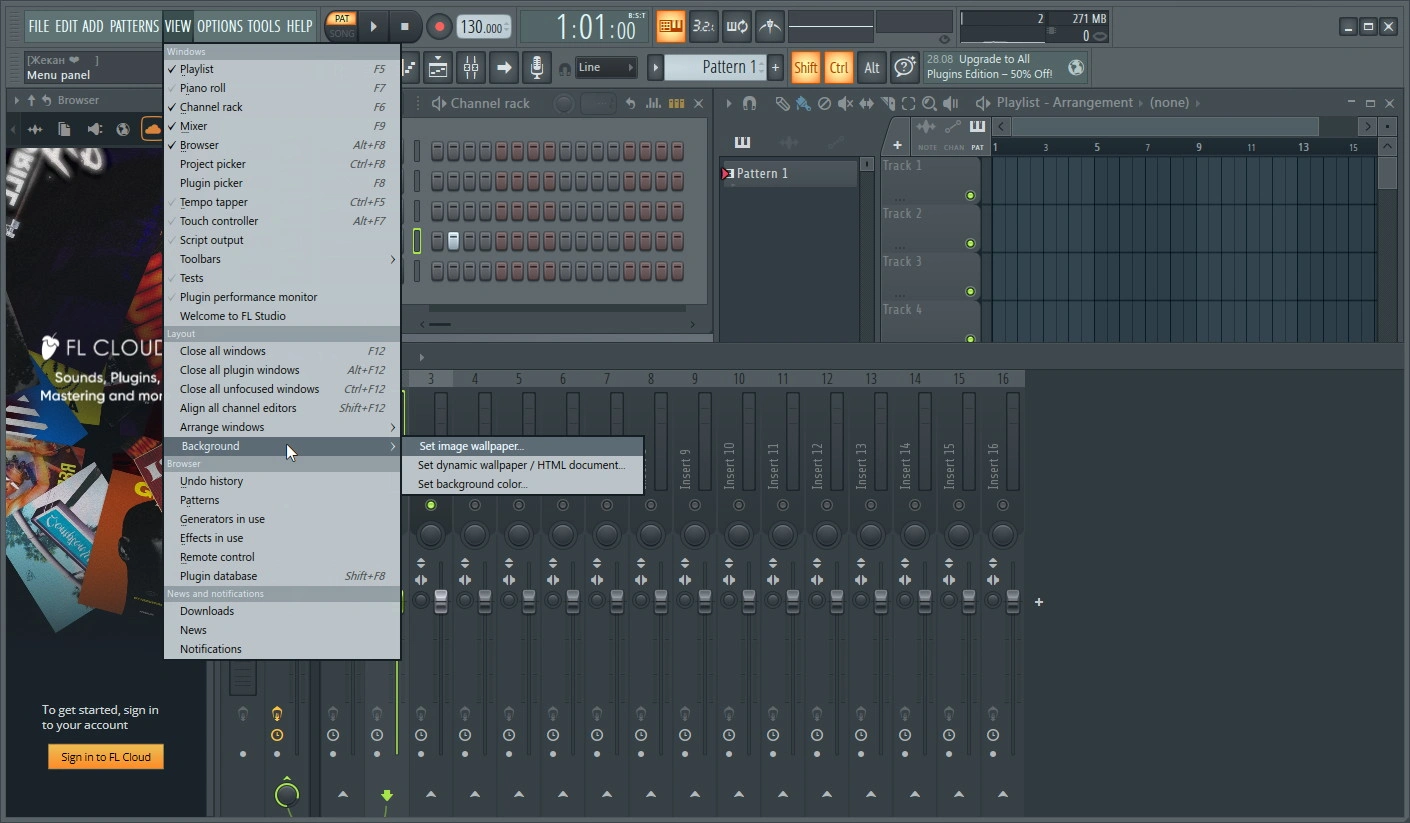1410x823 pixels.
Task: Open the OPTIONS menu
Action: [x=220, y=26]
